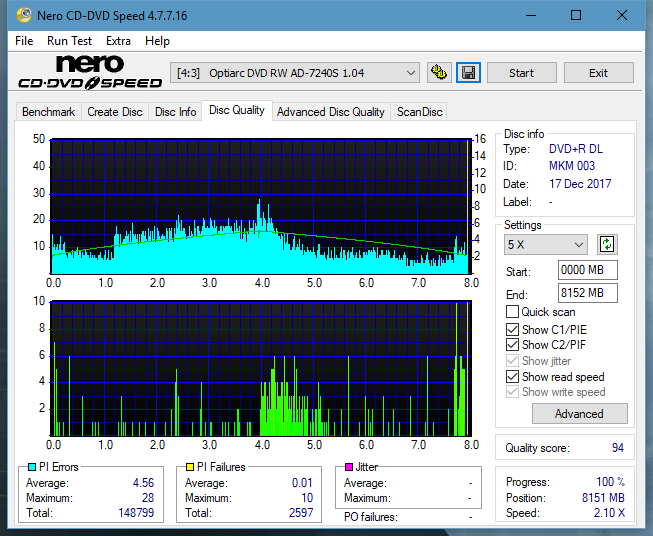
Task: Toggle the Show C2/PIF checkbox
Action: coord(512,345)
